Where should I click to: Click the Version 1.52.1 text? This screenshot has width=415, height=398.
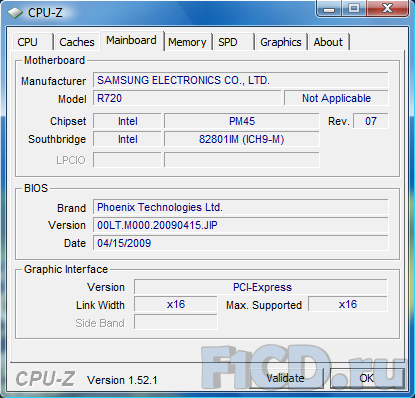pyautogui.click(x=122, y=380)
